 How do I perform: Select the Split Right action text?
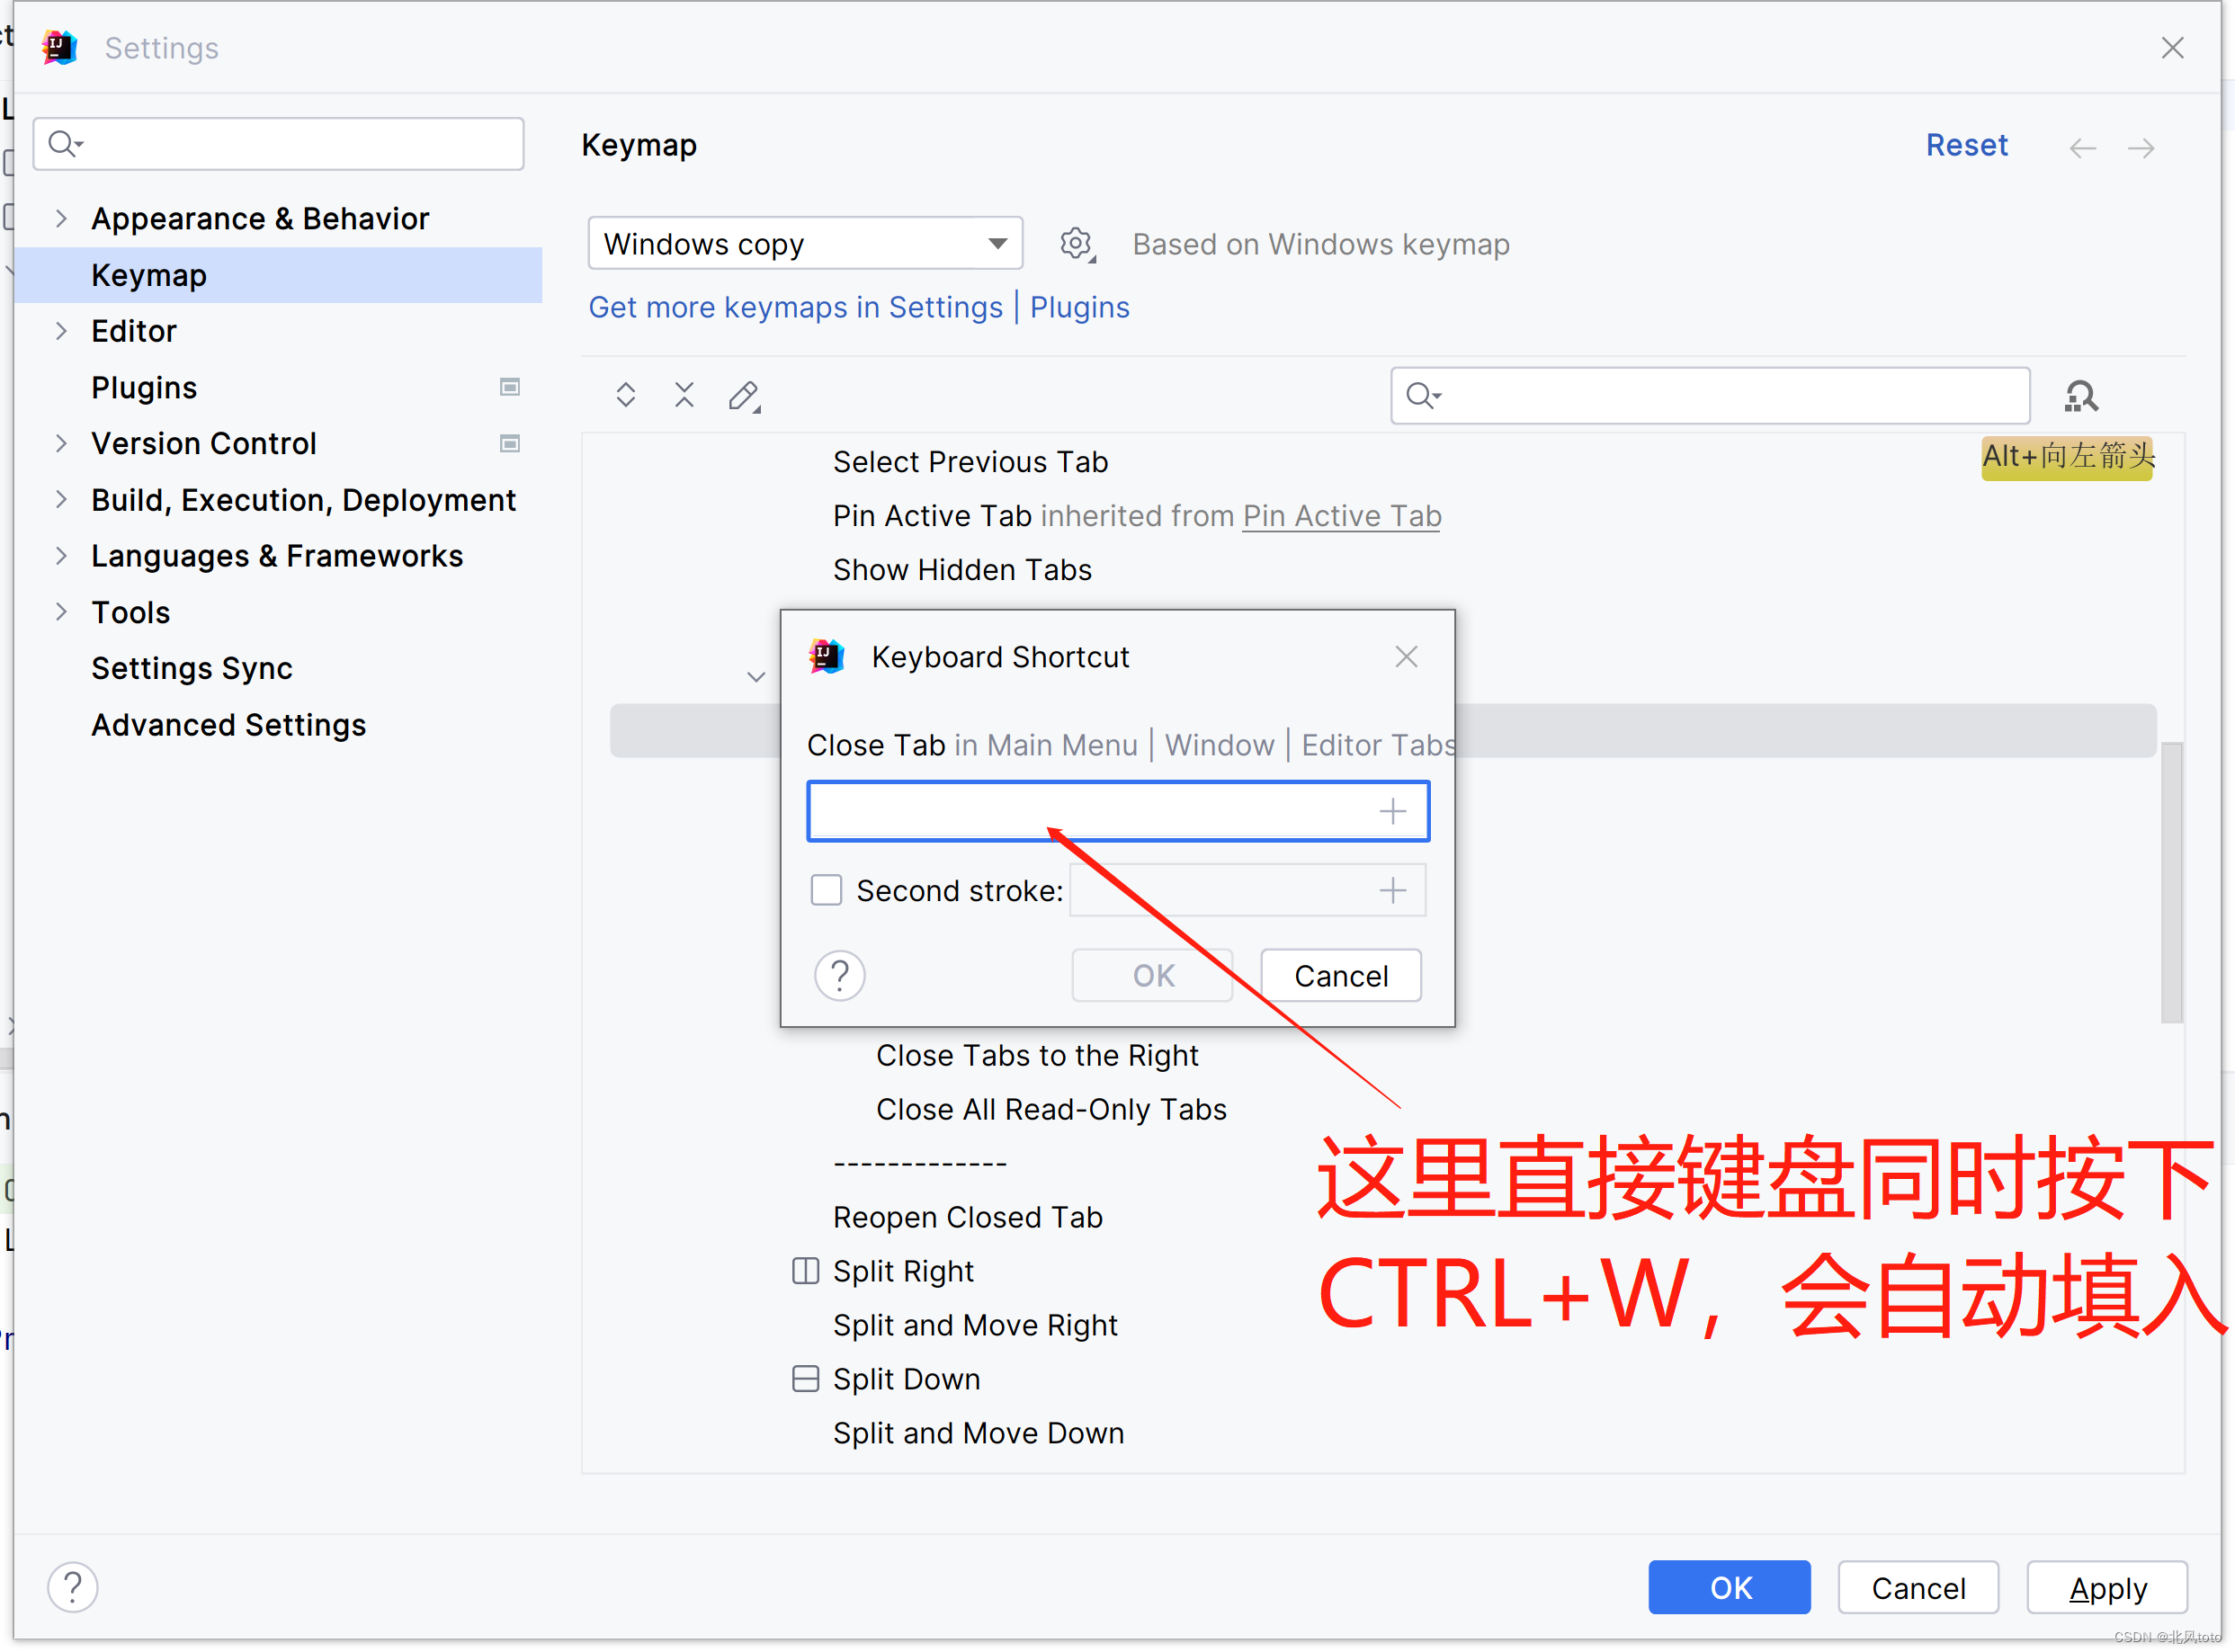click(x=903, y=1272)
